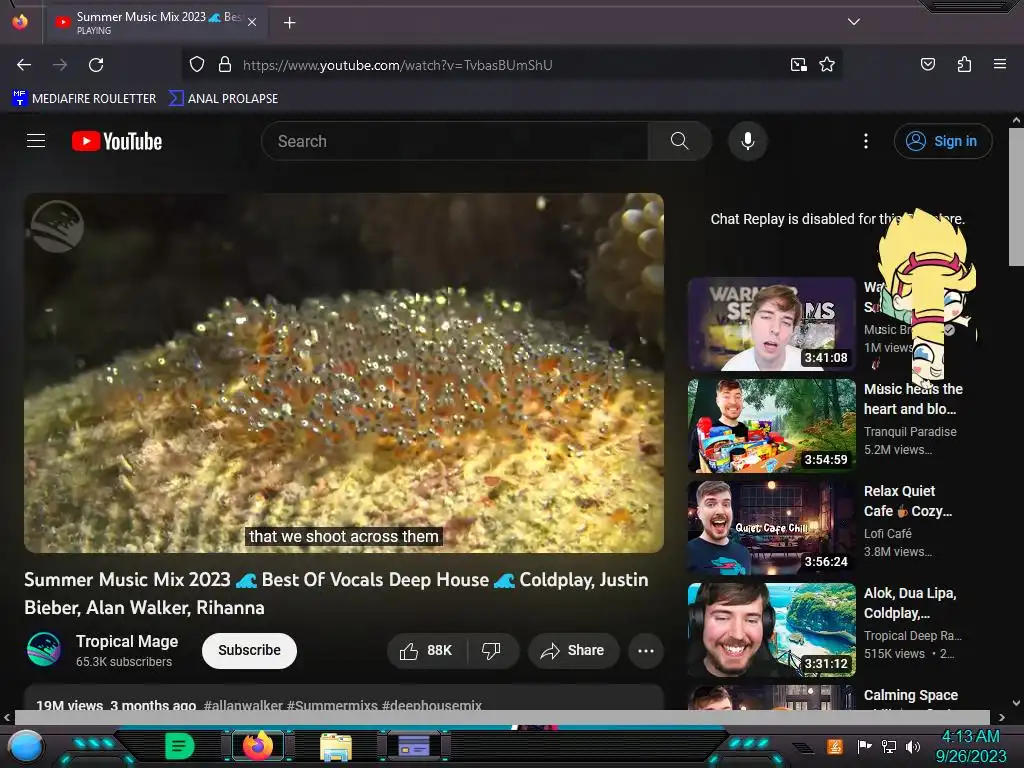Image resolution: width=1024 pixels, height=768 pixels.
Task: Like the video with 88K thumbs up
Action: tap(427, 650)
